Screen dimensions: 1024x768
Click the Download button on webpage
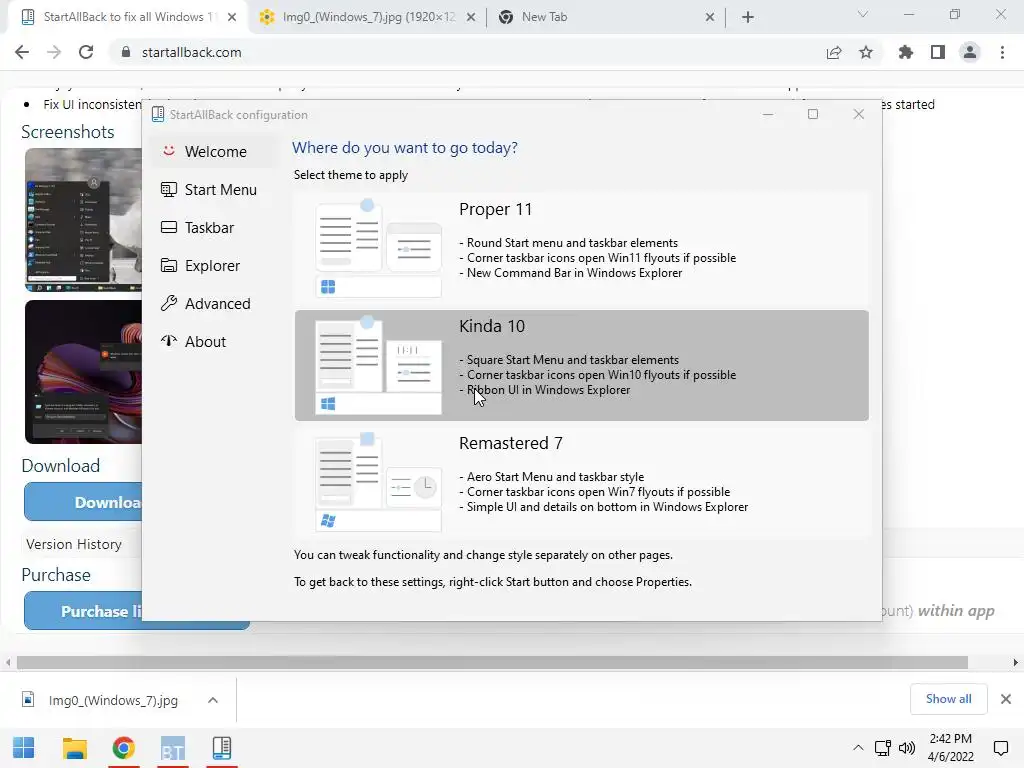(83, 502)
